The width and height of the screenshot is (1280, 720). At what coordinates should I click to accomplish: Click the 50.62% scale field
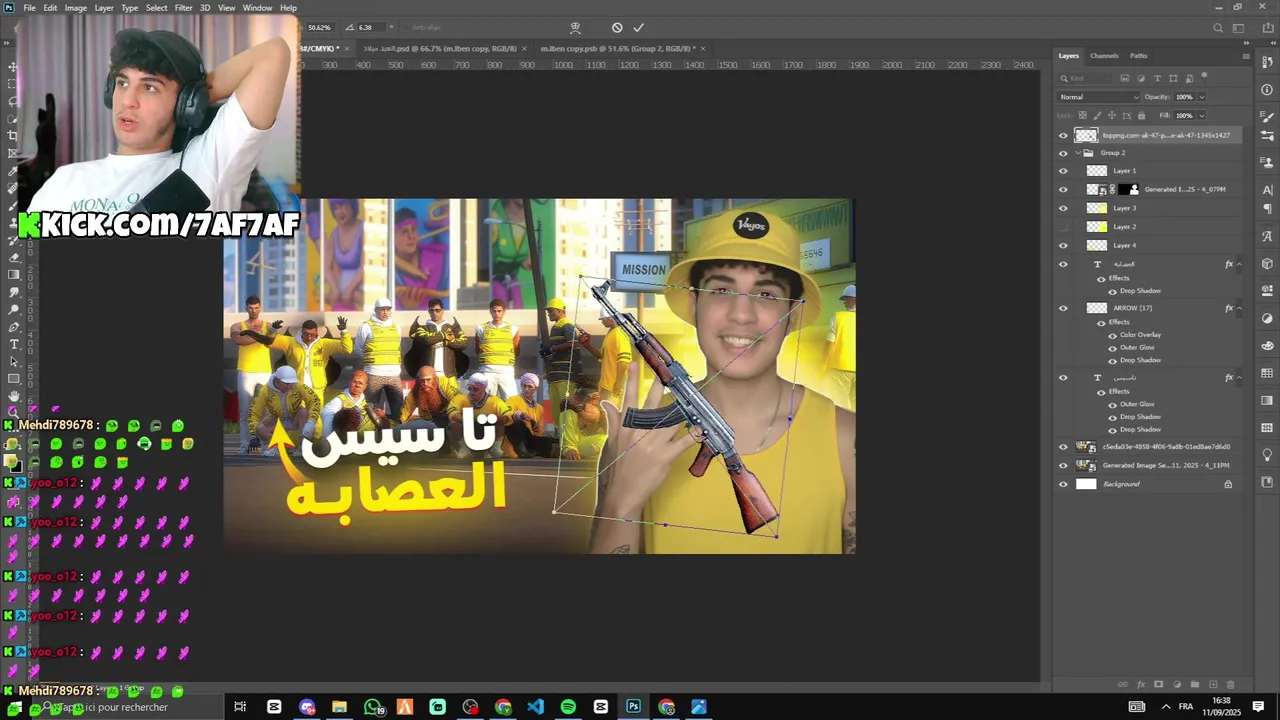(319, 28)
